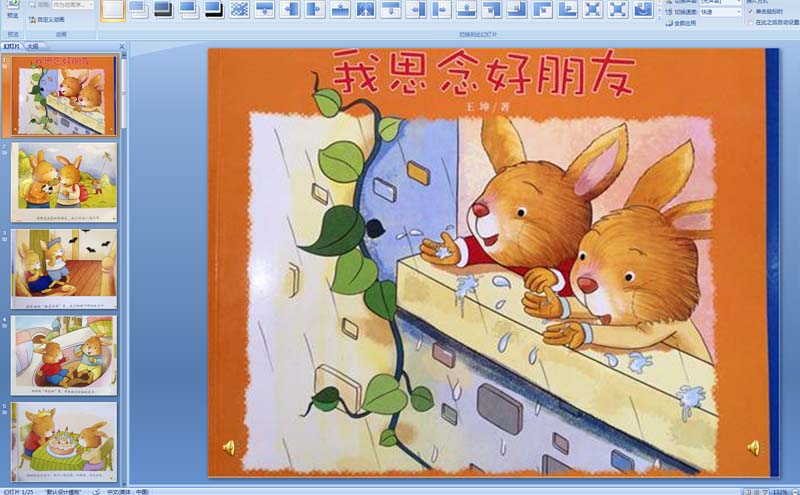Apply the 'Wipe Left' transition (eighth thumbnail)
This screenshot has height=495, width=800.
coord(290,9)
